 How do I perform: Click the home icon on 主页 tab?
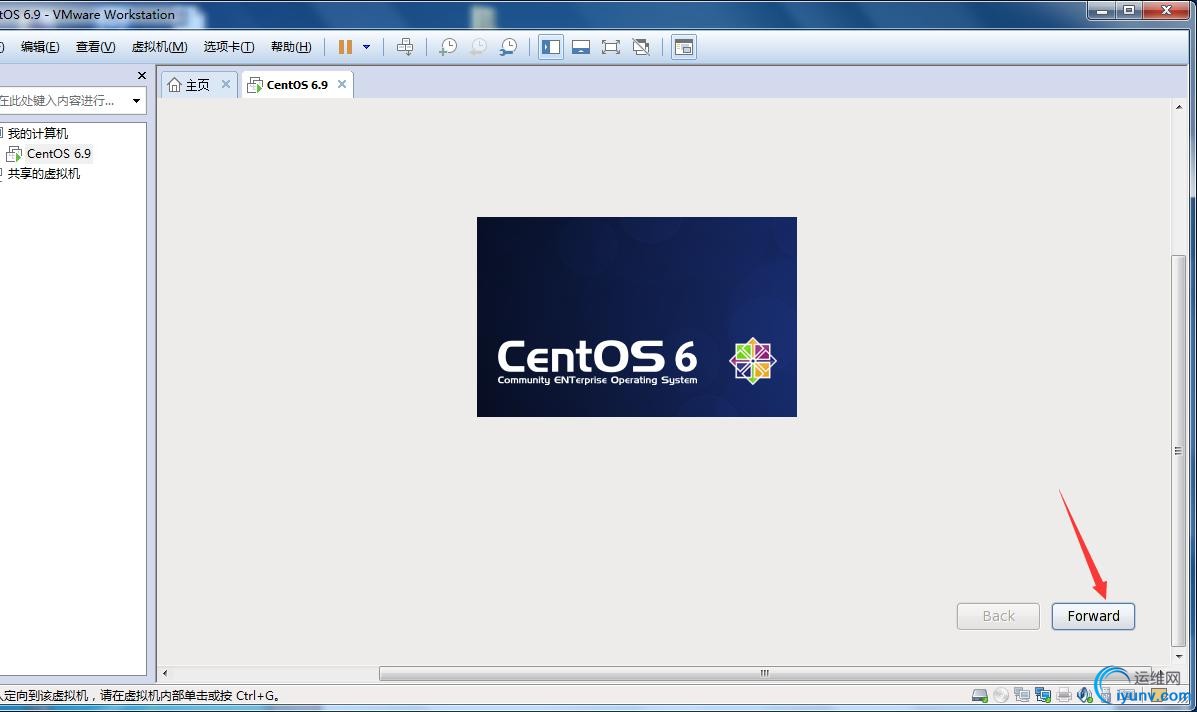[174, 85]
